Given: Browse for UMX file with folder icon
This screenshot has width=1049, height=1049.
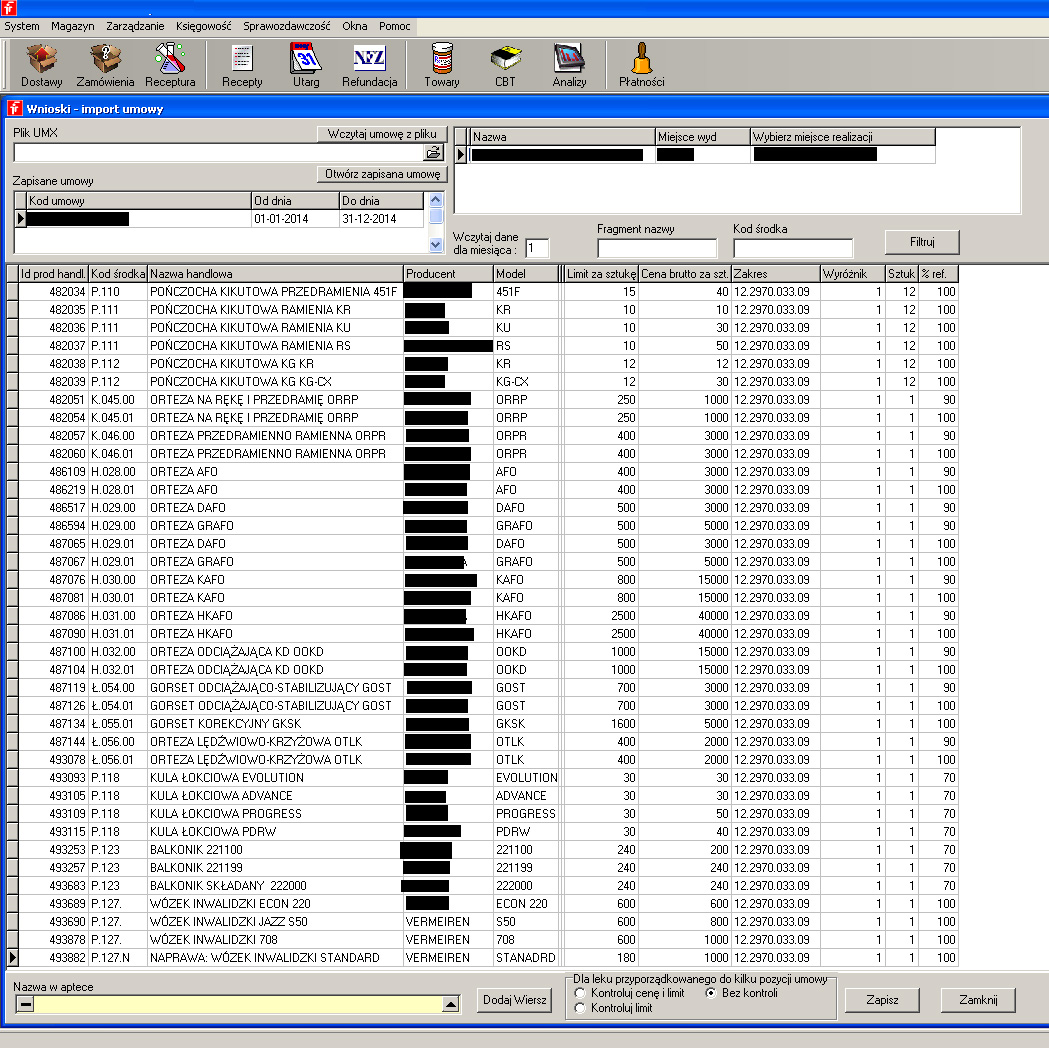Looking at the screenshot, I should click(433, 153).
